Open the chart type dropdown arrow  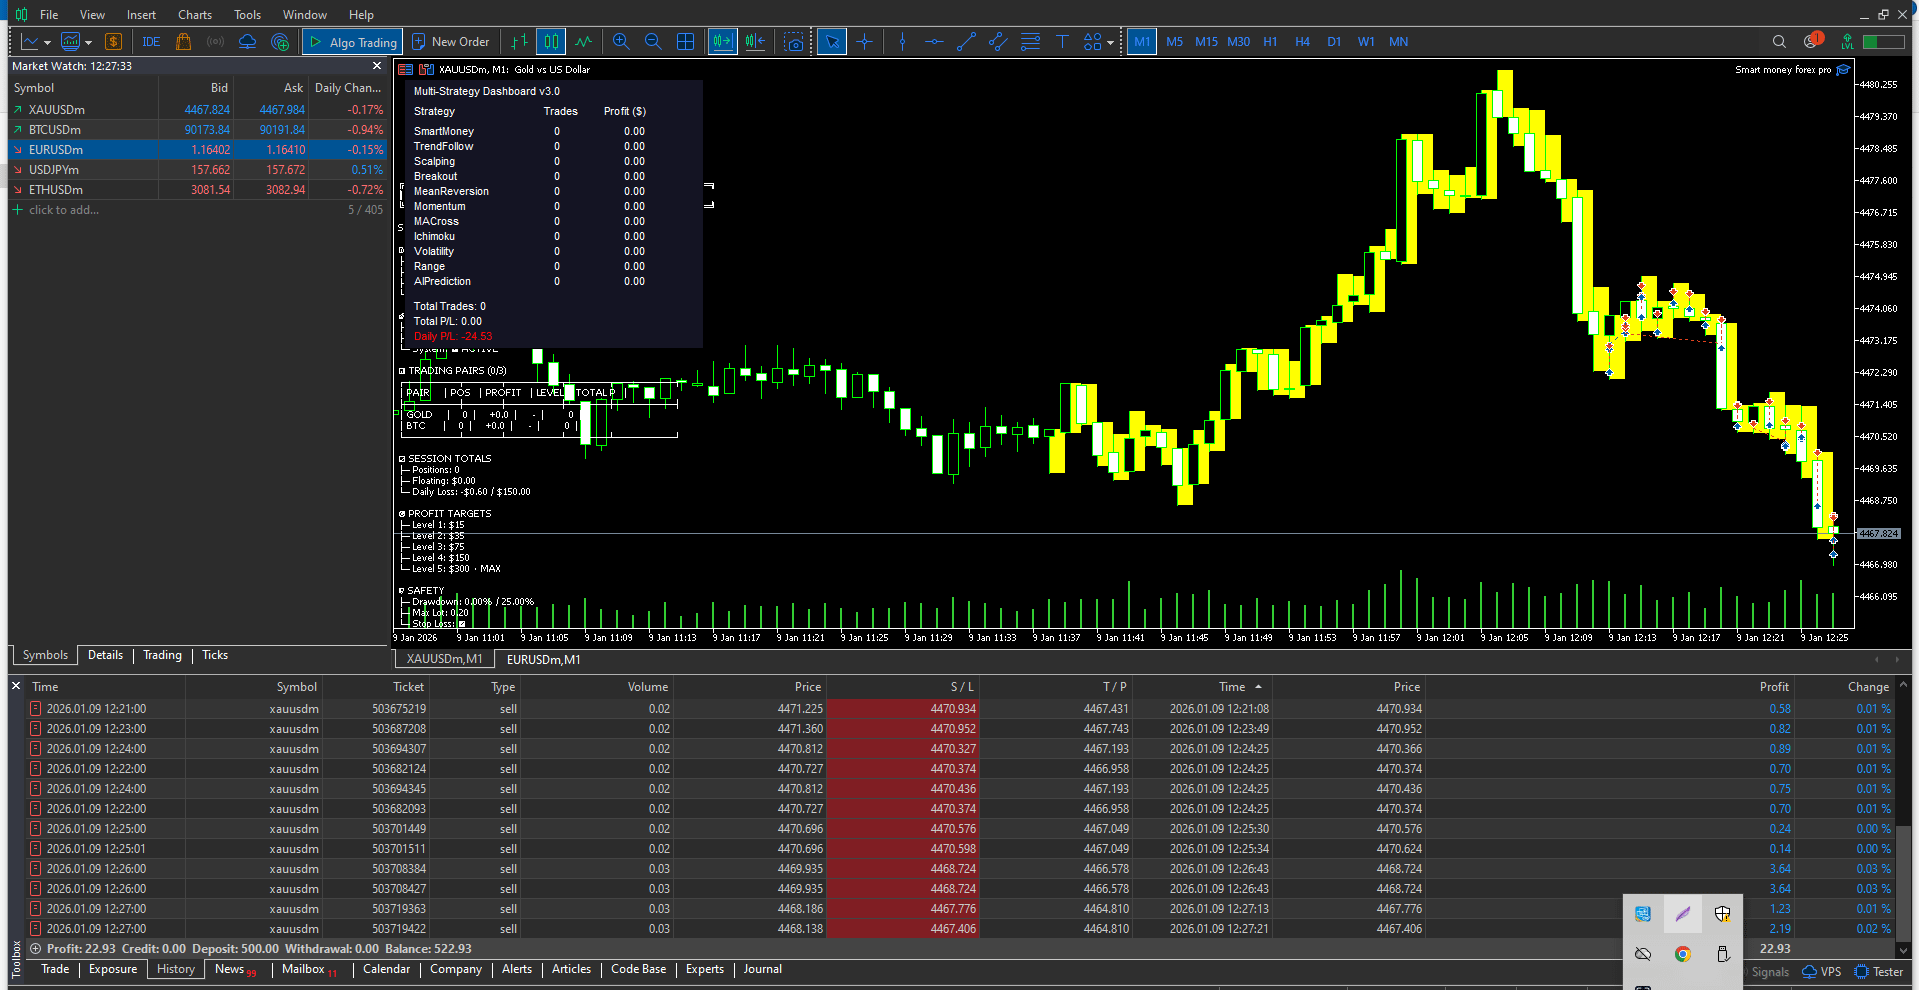[x=47, y=43]
